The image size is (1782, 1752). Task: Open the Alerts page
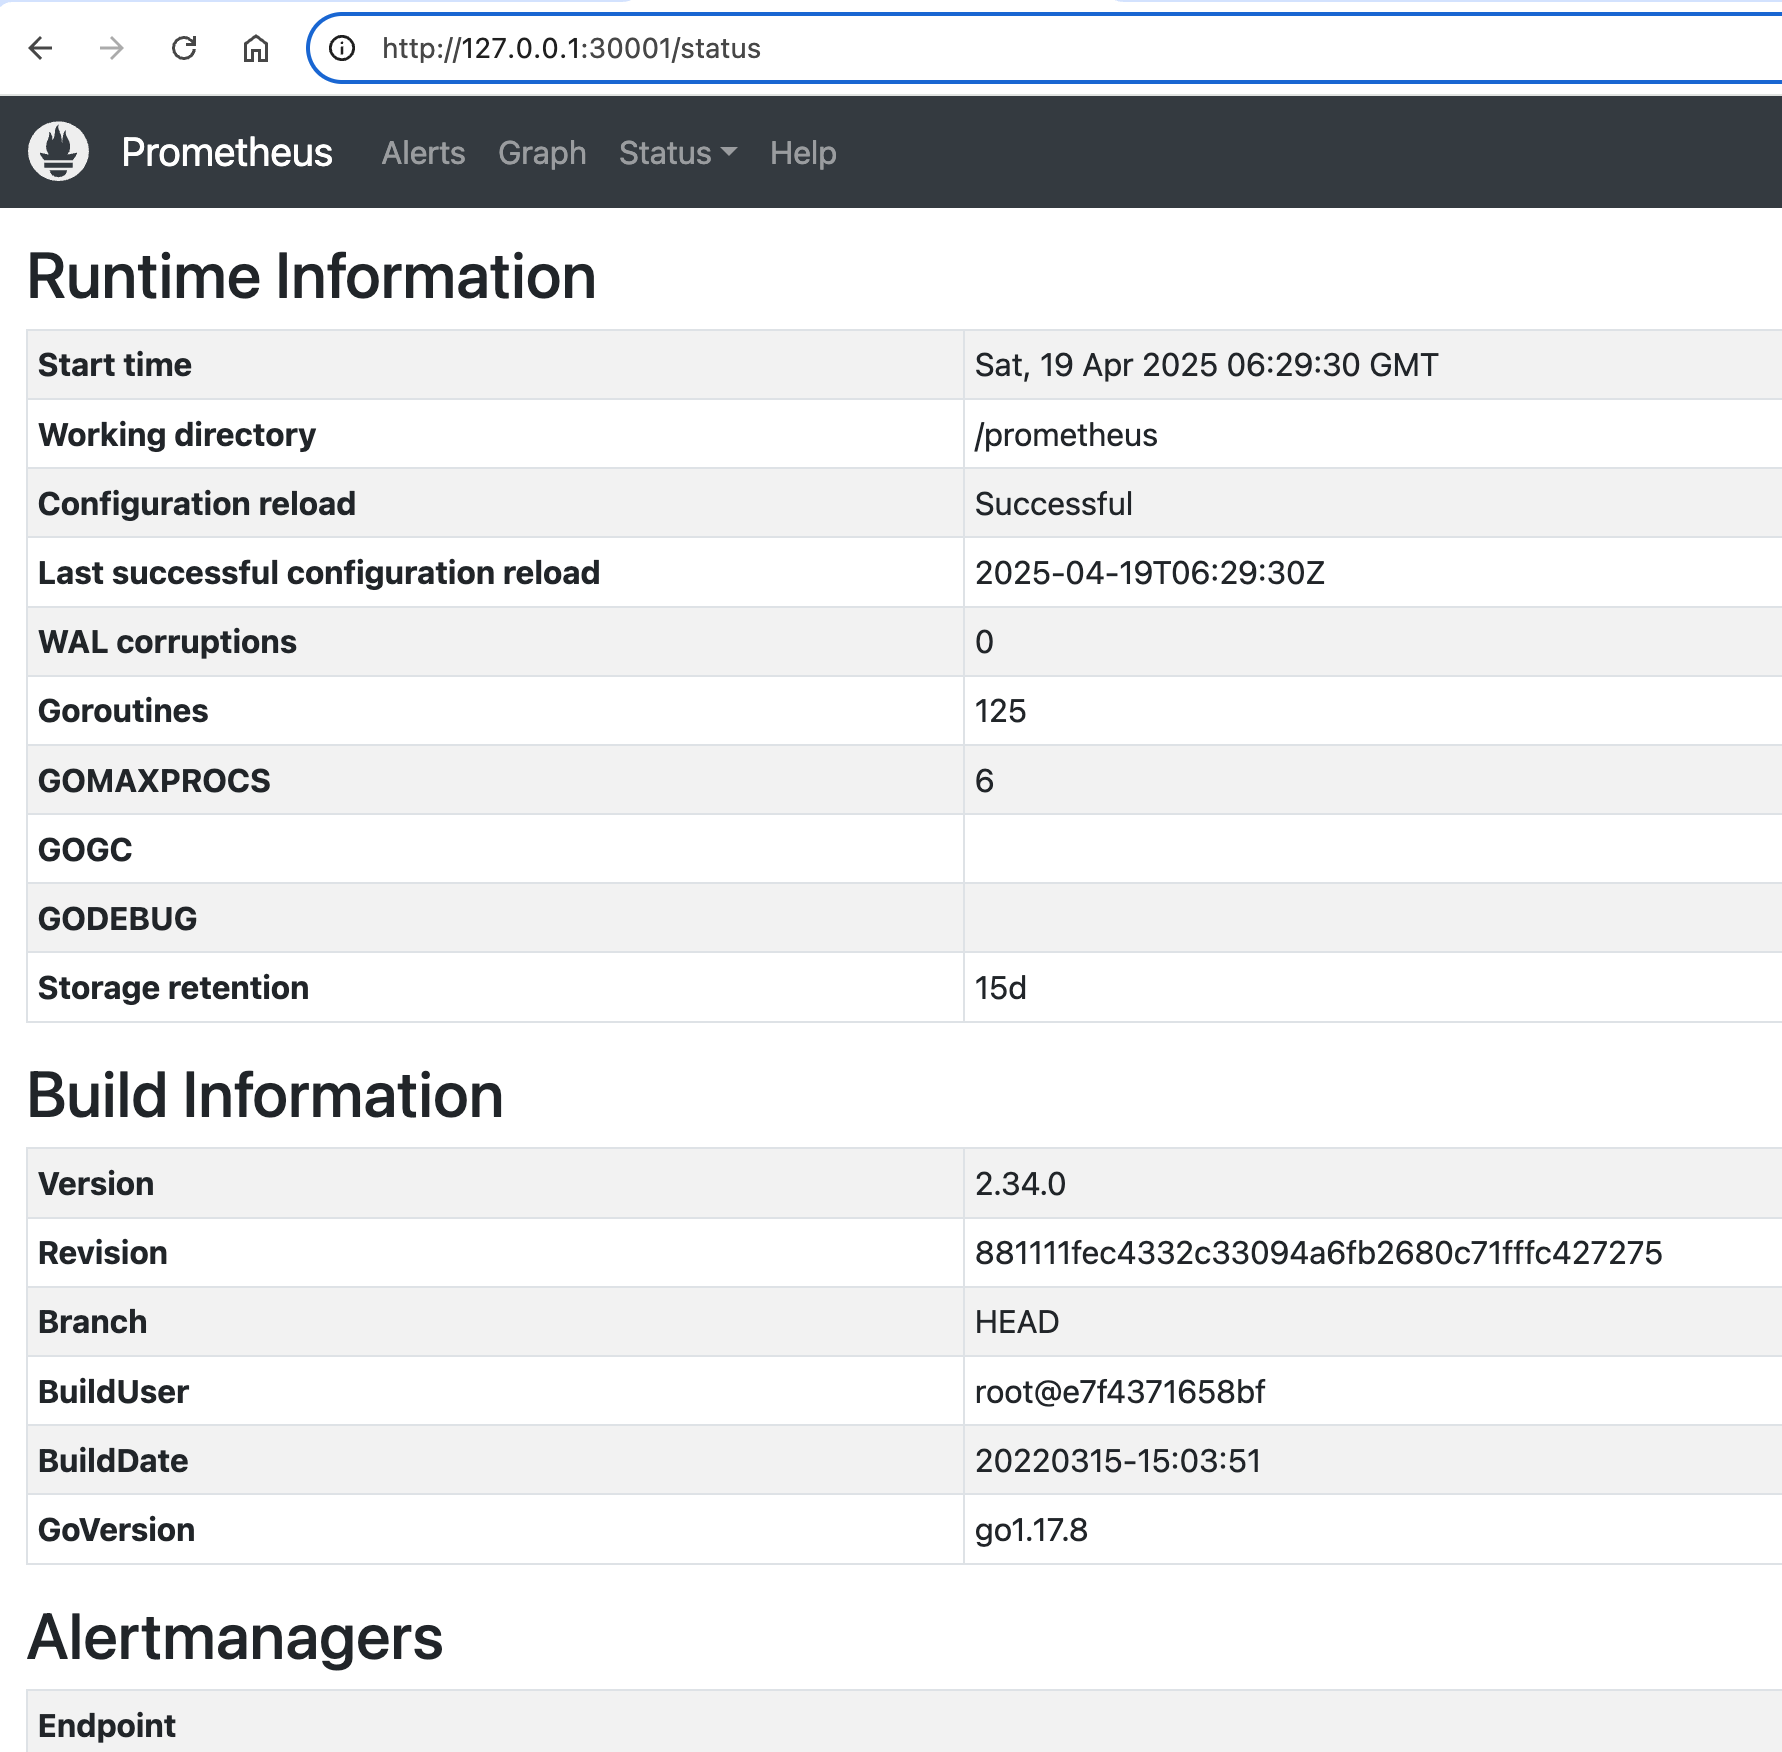pyautogui.click(x=423, y=153)
